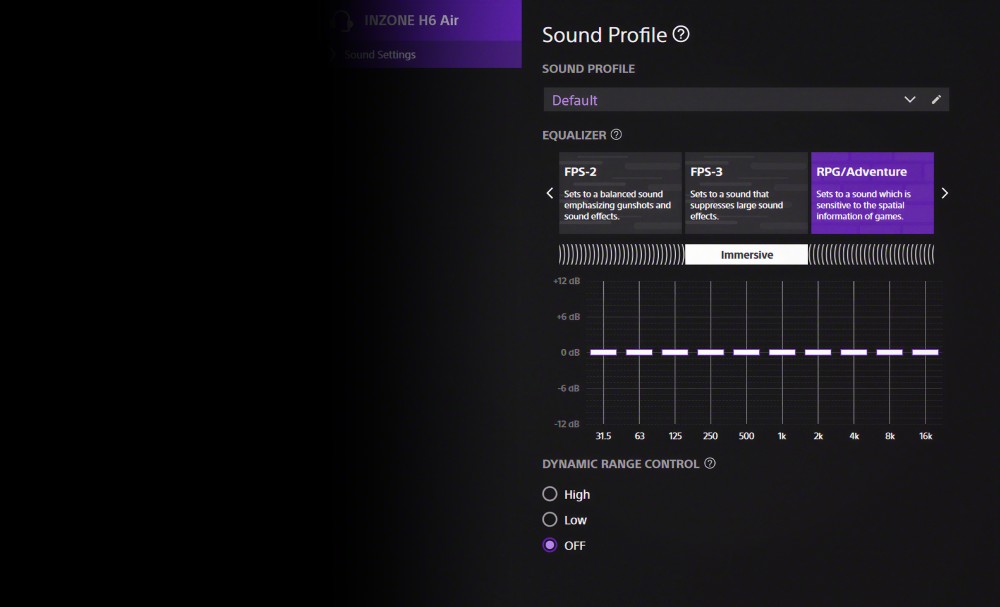The image size is (1000, 607).
Task: Click the help icon beside Sound Profile heading
Action: (x=681, y=35)
